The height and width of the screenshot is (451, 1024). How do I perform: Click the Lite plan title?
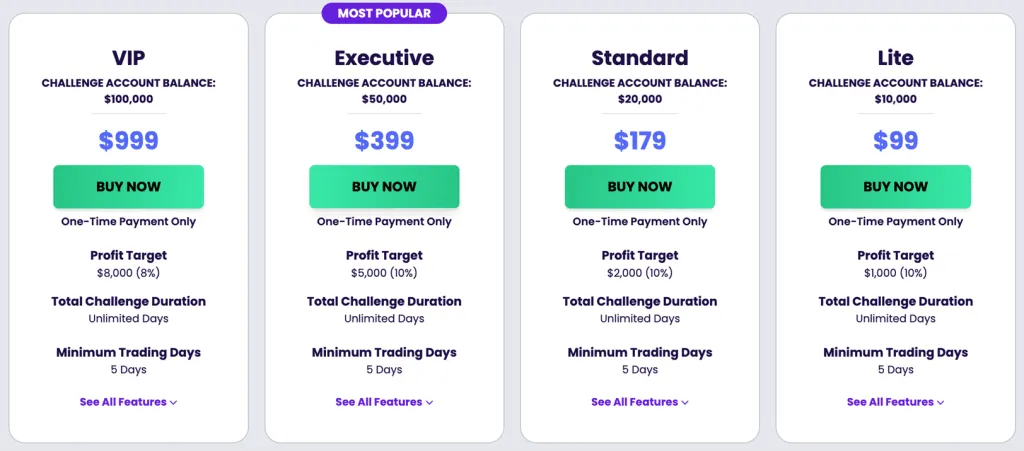pyautogui.click(x=895, y=58)
